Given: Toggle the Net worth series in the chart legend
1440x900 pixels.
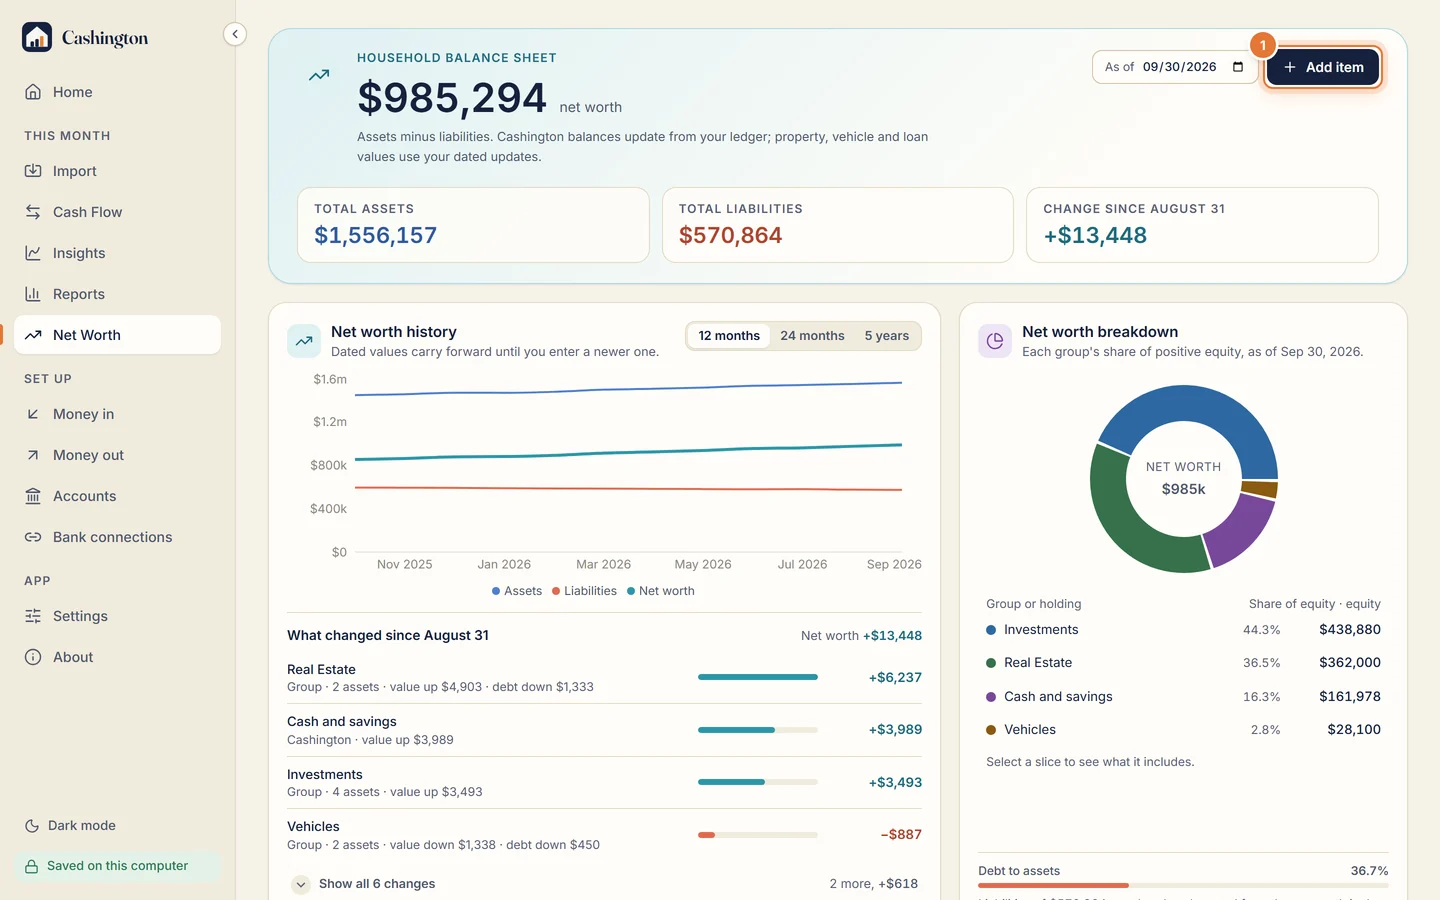Looking at the screenshot, I should (x=661, y=591).
